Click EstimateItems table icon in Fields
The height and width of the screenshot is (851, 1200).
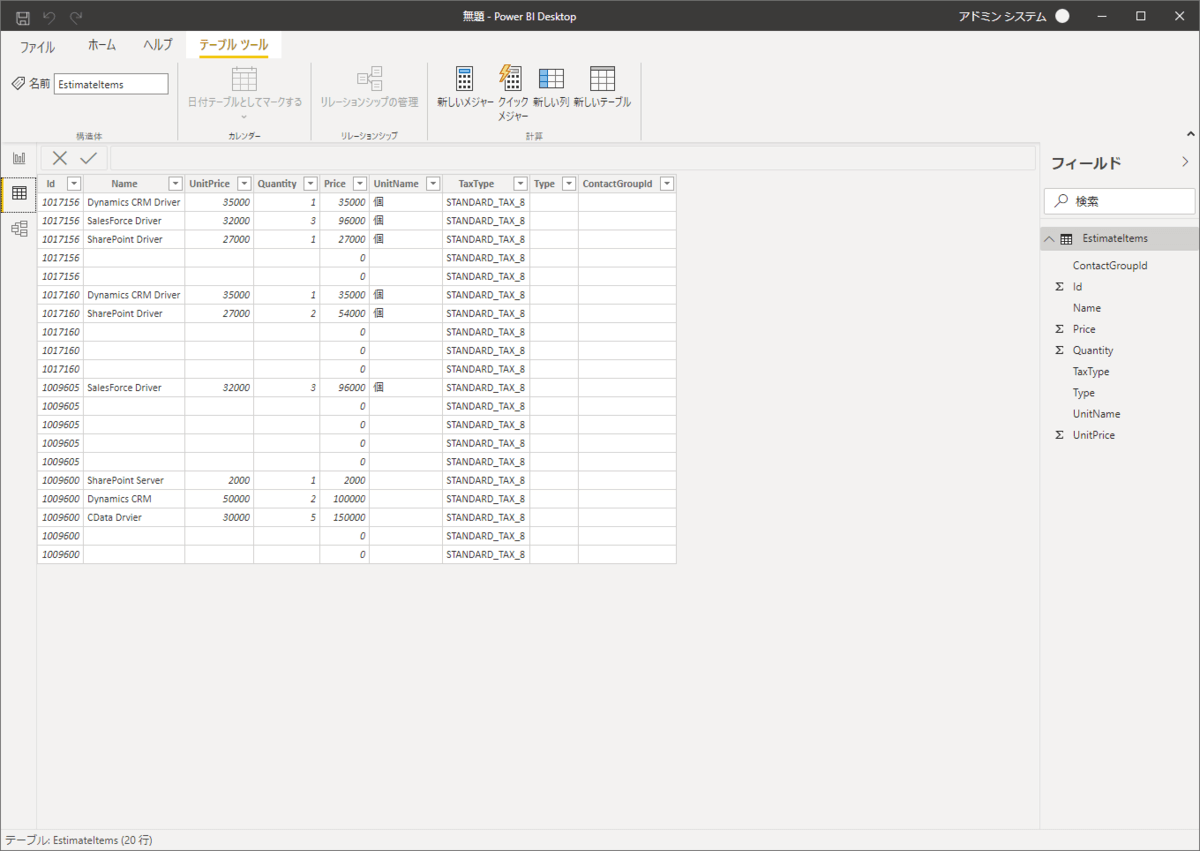tap(1066, 239)
